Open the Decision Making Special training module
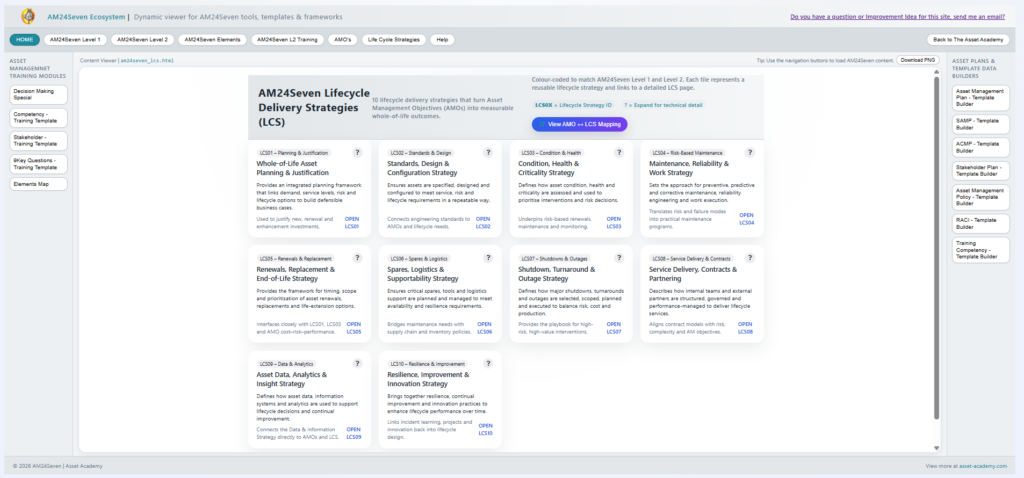The width and height of the screenshot is (1024, 478). click(x=39, y=95)
